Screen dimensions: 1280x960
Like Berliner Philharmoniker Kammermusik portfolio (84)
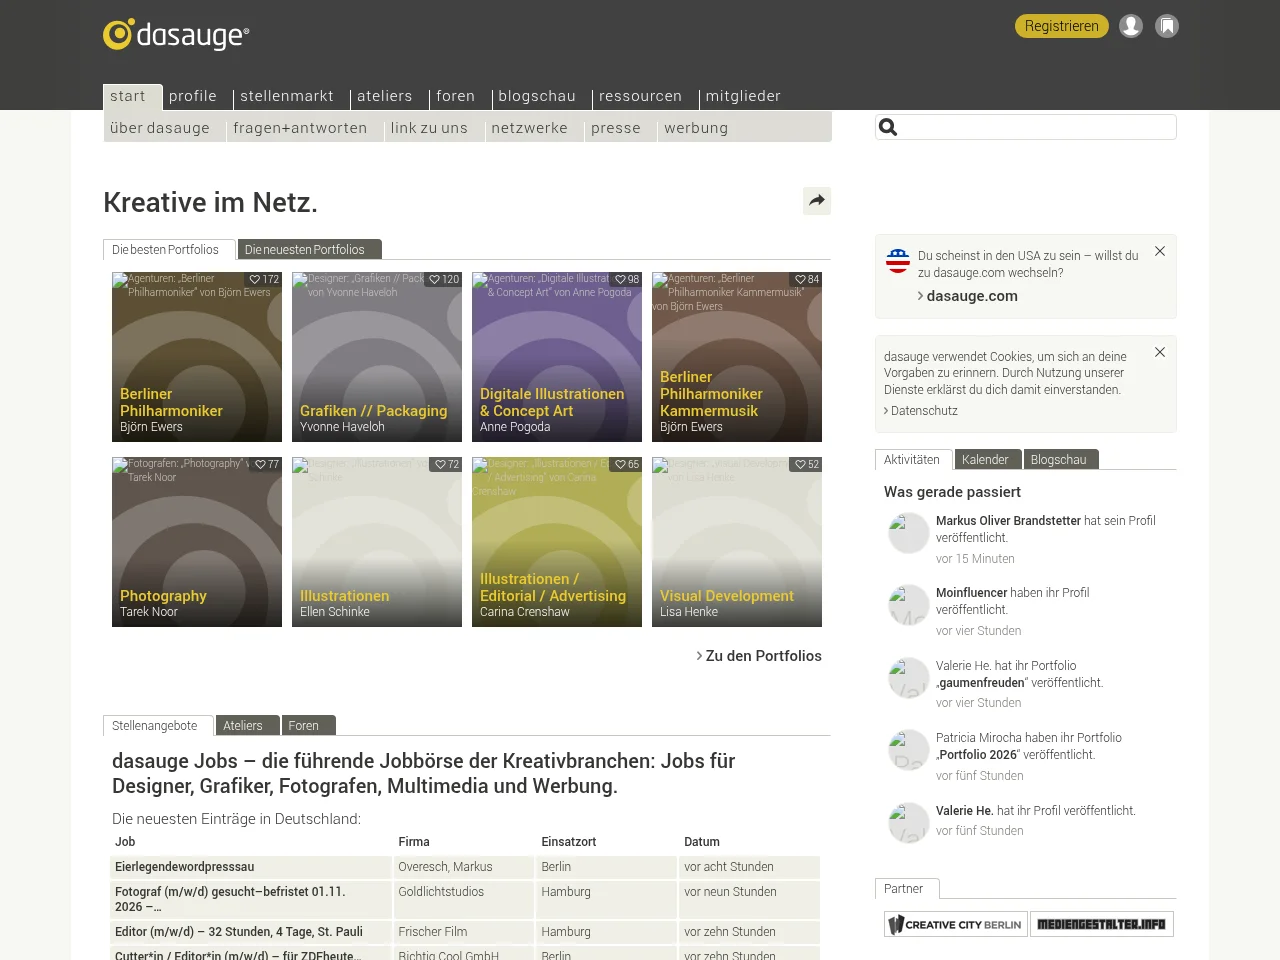tap(807, 280)
